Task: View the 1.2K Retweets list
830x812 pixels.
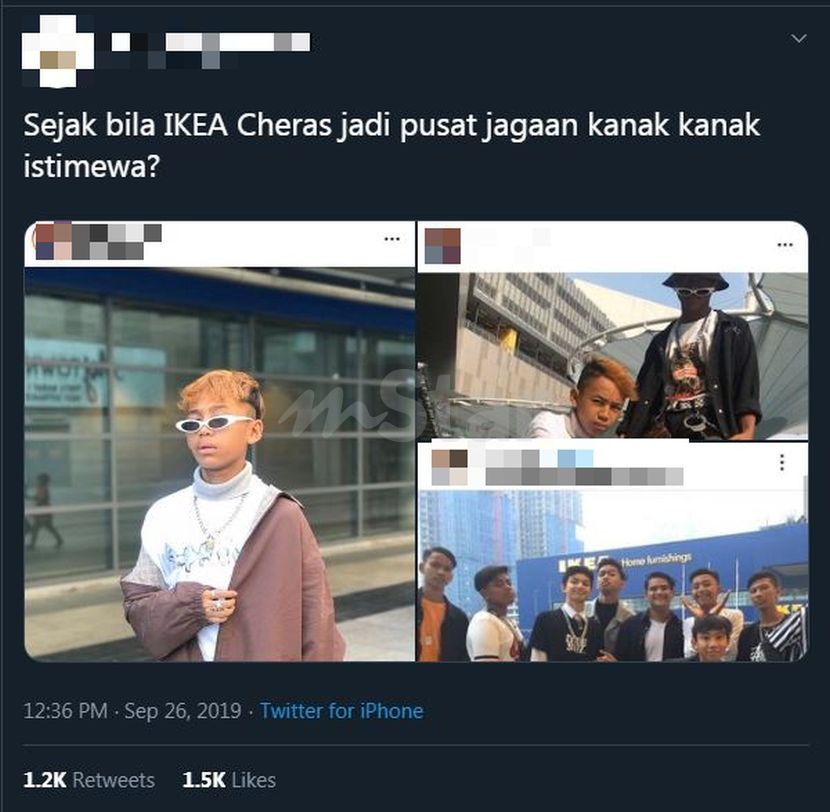Action: pyautogui.click(x=89, y=780)
